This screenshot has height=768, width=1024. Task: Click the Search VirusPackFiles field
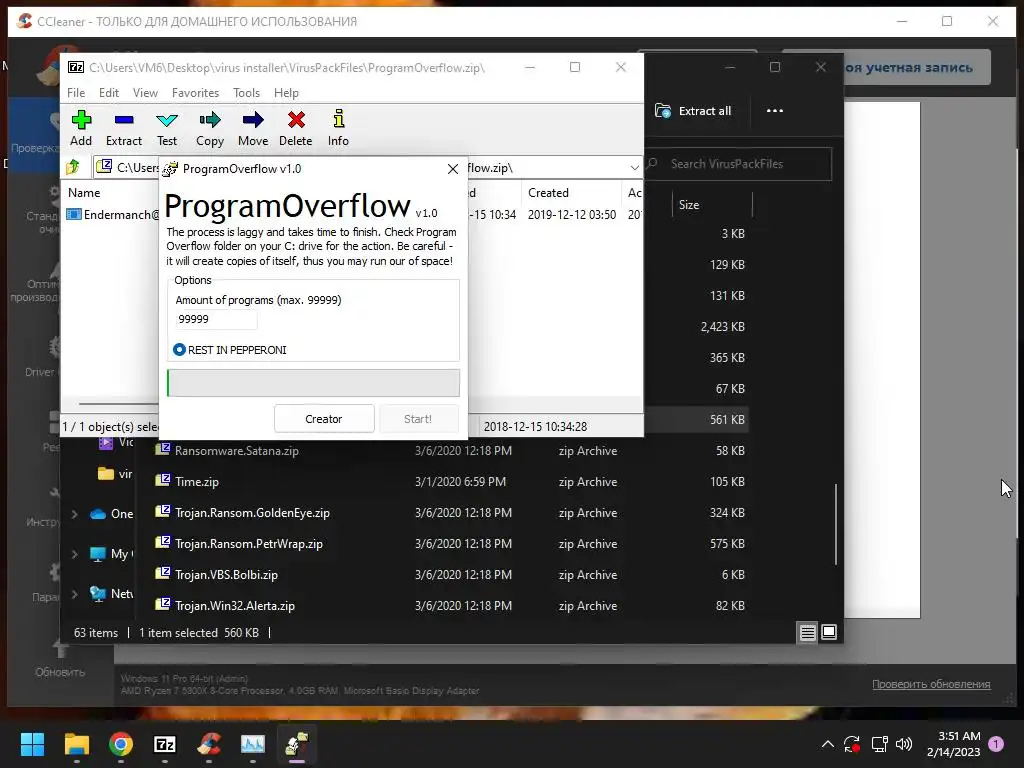click(x=738, y=164)
